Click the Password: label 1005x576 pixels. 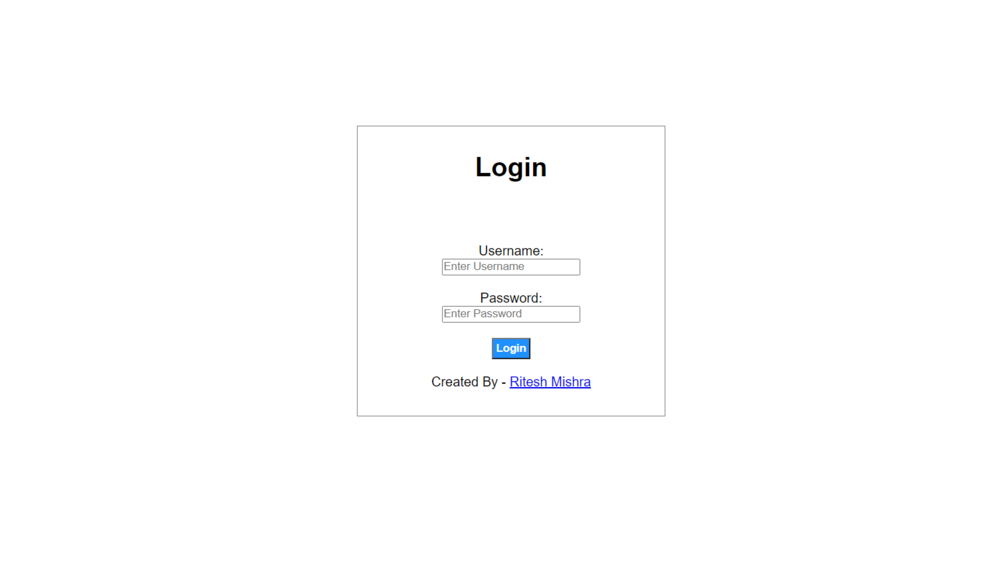coord(511,298)
